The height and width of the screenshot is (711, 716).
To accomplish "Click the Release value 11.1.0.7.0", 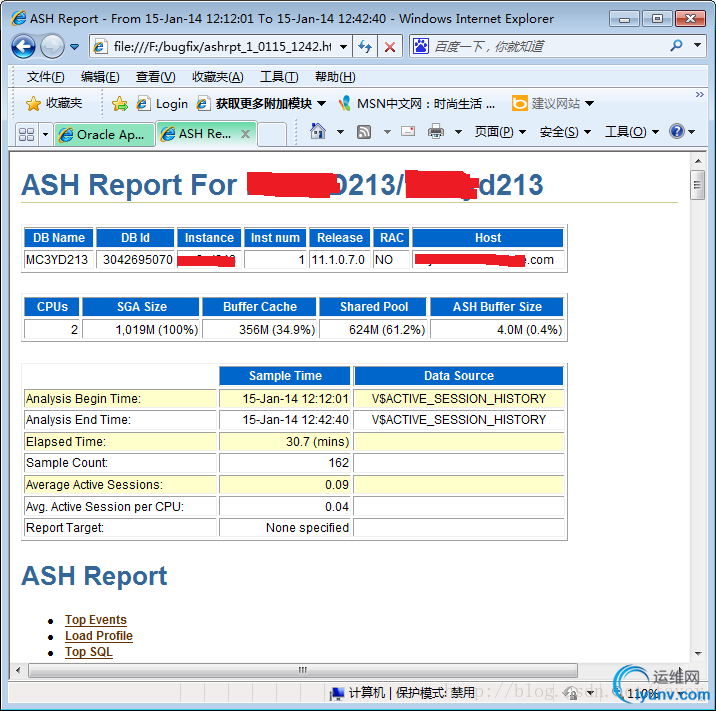I will click(338, 259).
